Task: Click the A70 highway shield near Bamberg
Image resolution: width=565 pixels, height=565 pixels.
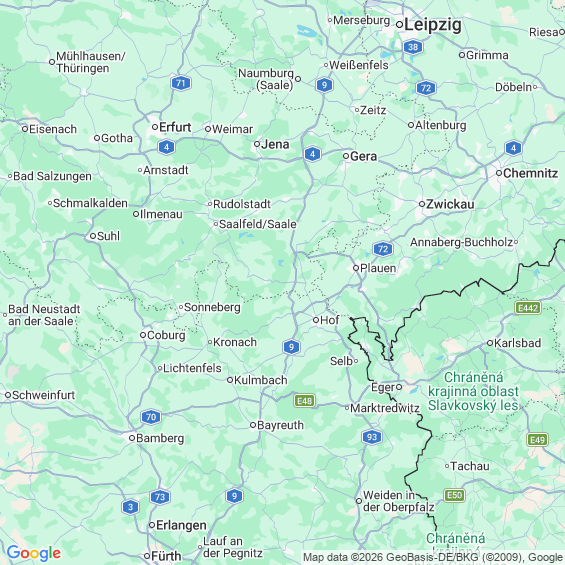Action: pyautogui.click(x=151, y=417)
